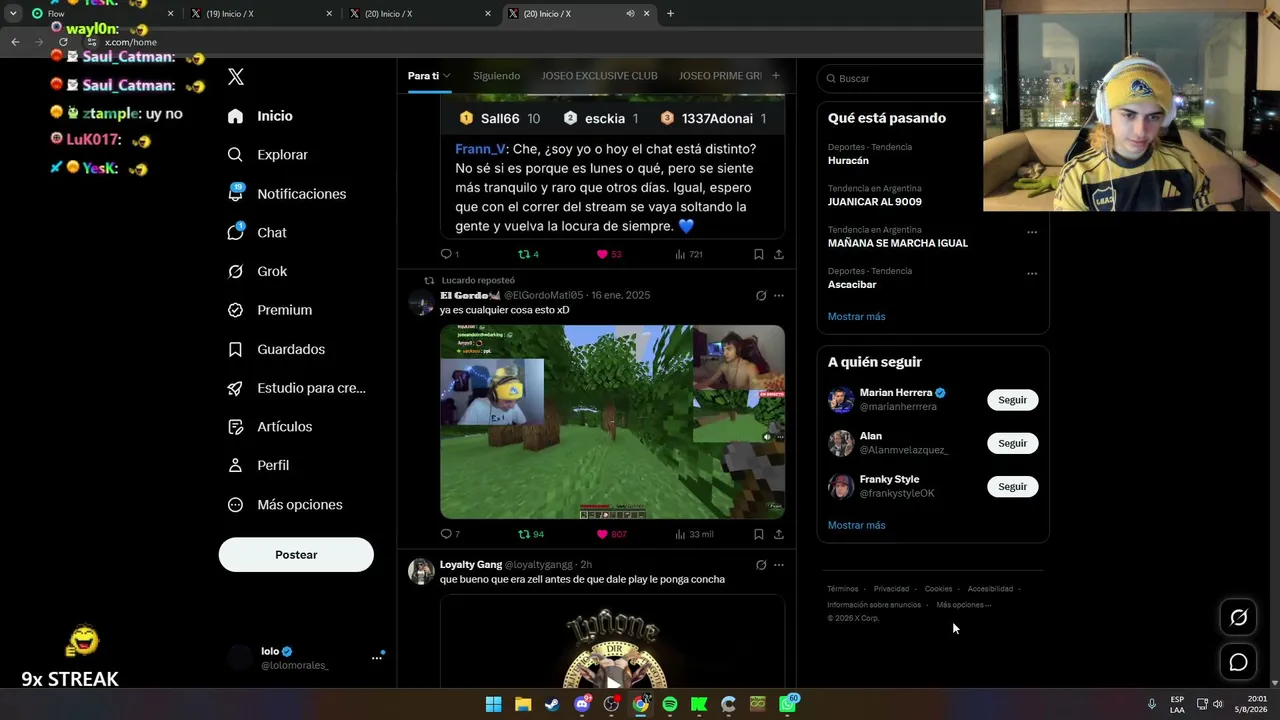Play the video in Loyalty Gang's post
This screenshot has width=1280, height=720.
613,683
